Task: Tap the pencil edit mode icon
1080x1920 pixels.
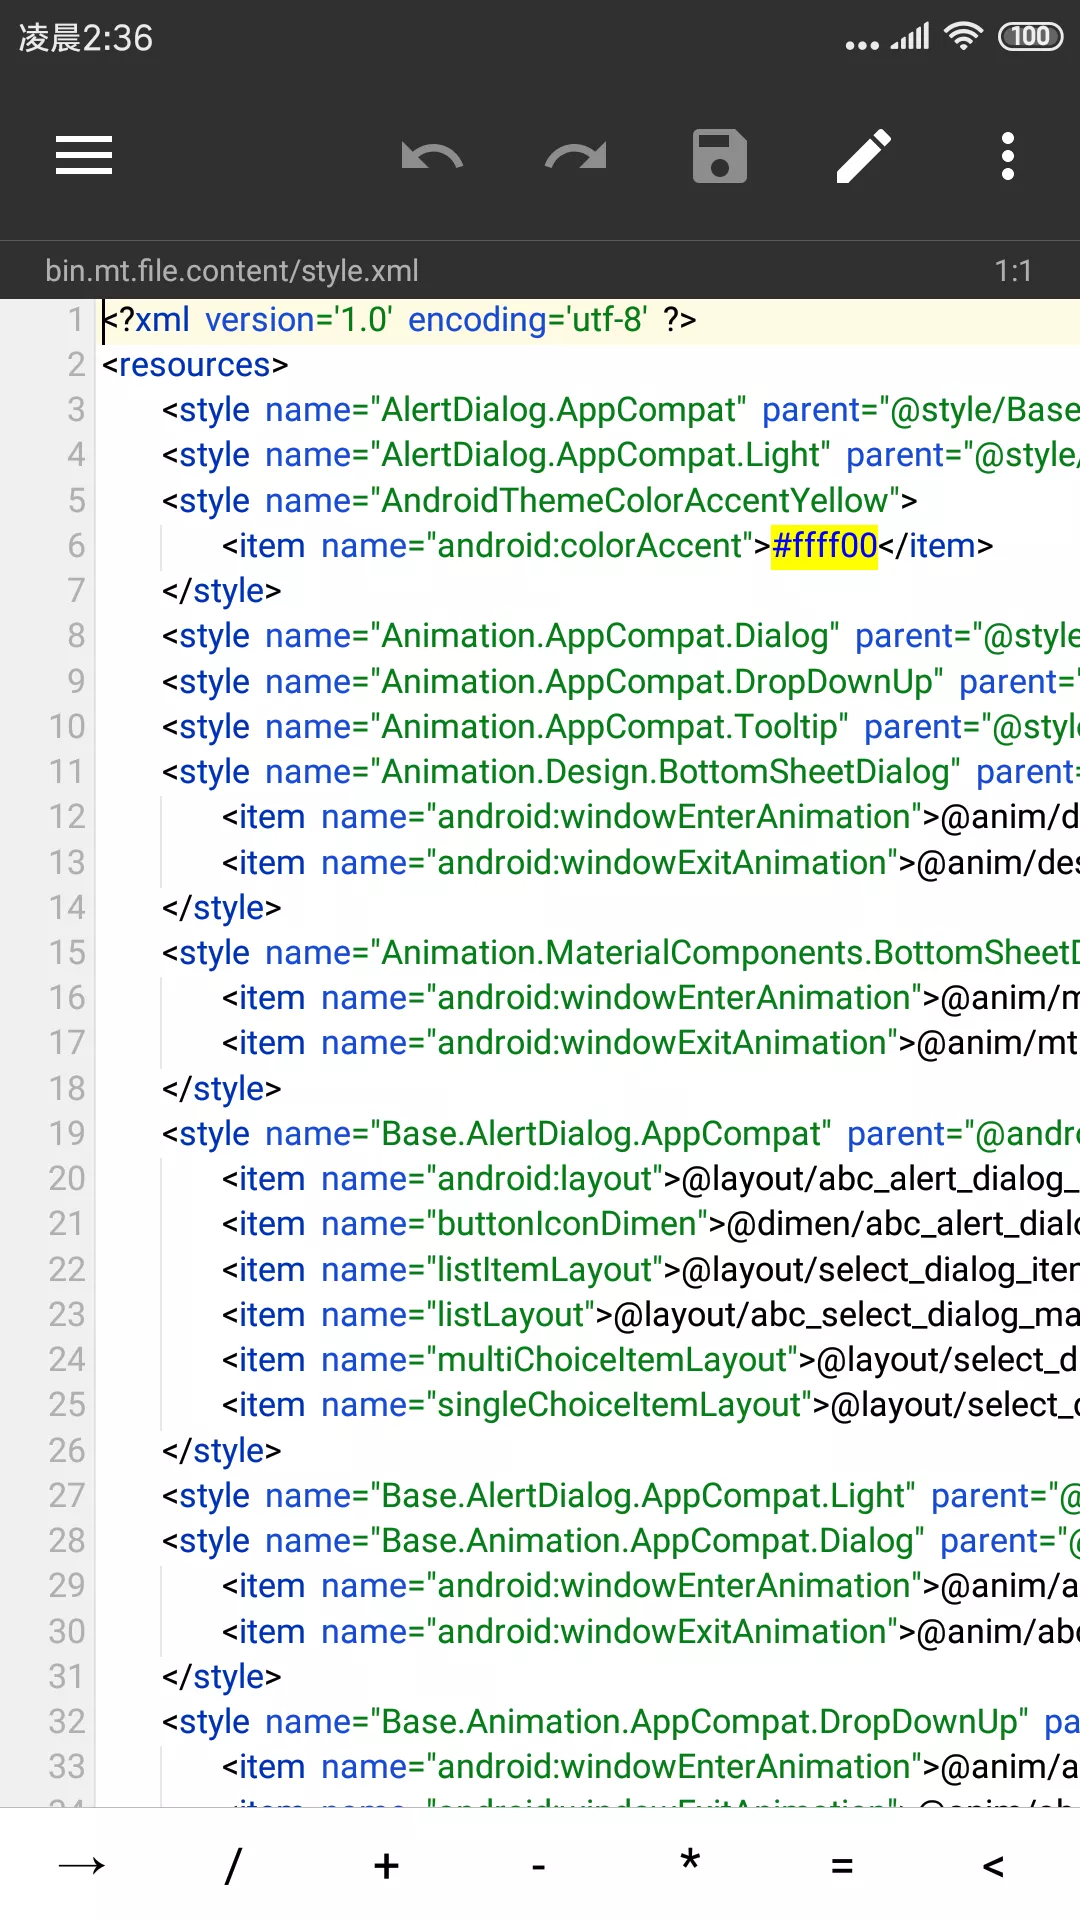Action: pyautogui.click(x=864, y=156)
